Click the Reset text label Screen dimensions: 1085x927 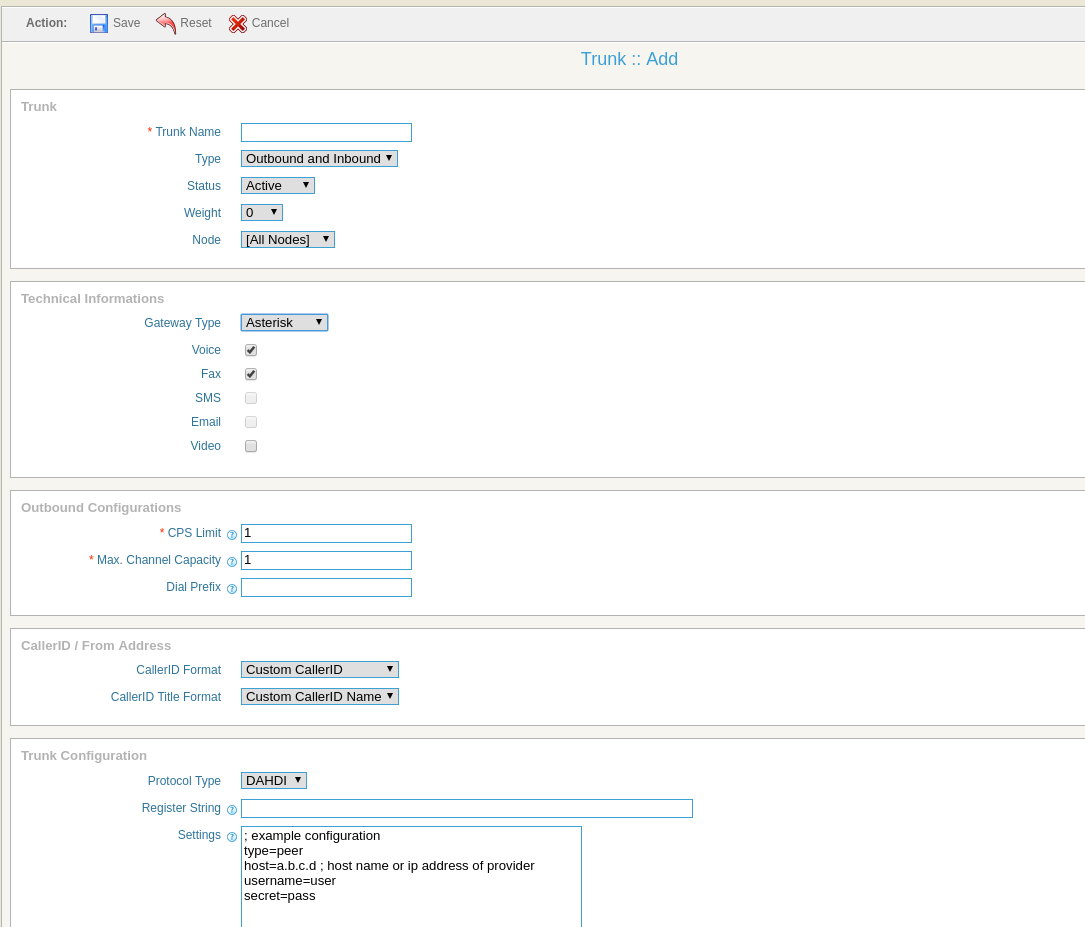196,23
